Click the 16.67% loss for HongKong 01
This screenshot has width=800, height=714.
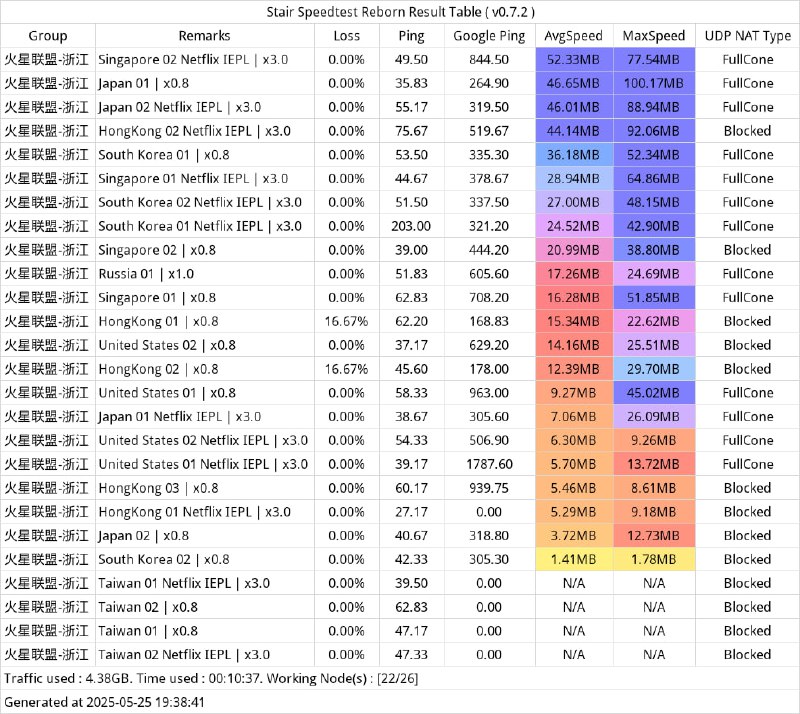346,322
